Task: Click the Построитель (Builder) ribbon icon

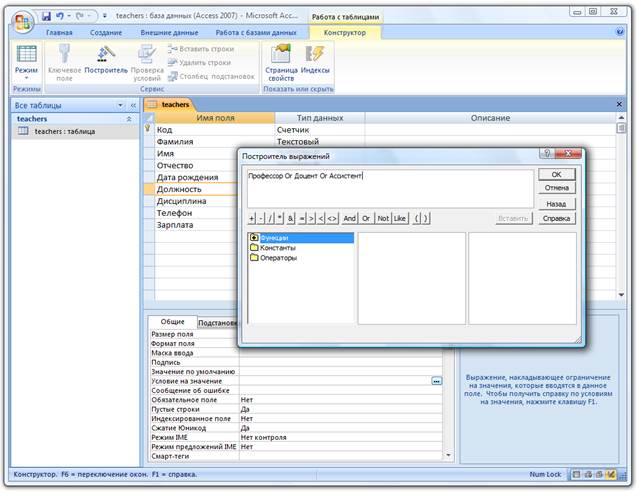Action: [x=106, y=55]
